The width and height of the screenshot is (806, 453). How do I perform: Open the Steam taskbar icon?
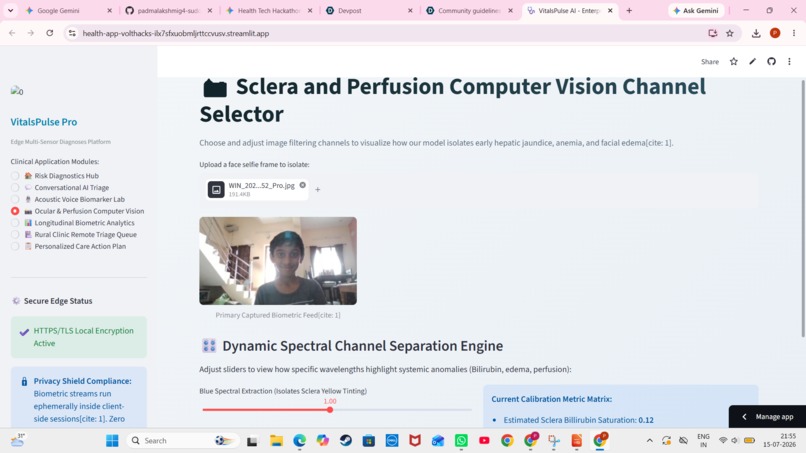click(x=346, y=441)
